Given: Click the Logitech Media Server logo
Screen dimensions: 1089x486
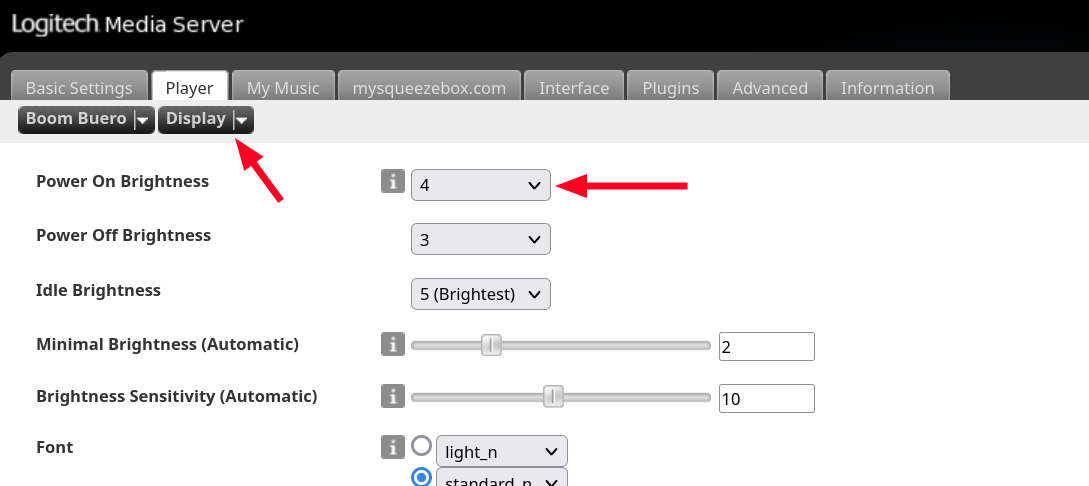Looking at the screenshot, I should coord(127,23).
